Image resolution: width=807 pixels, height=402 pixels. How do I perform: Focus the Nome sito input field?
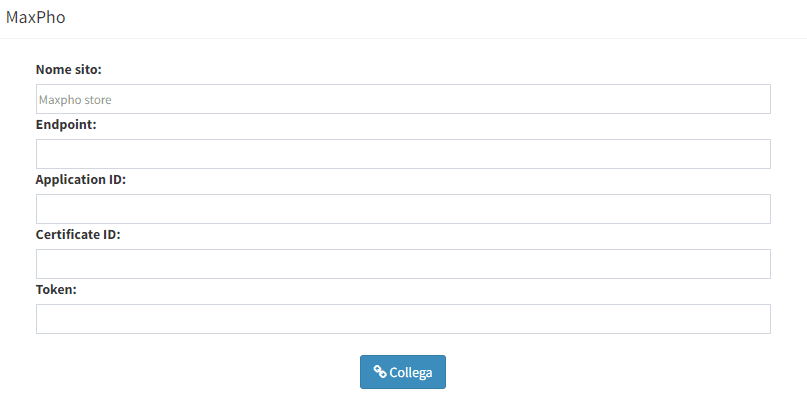pyautogui.click(x=403, y=99)
